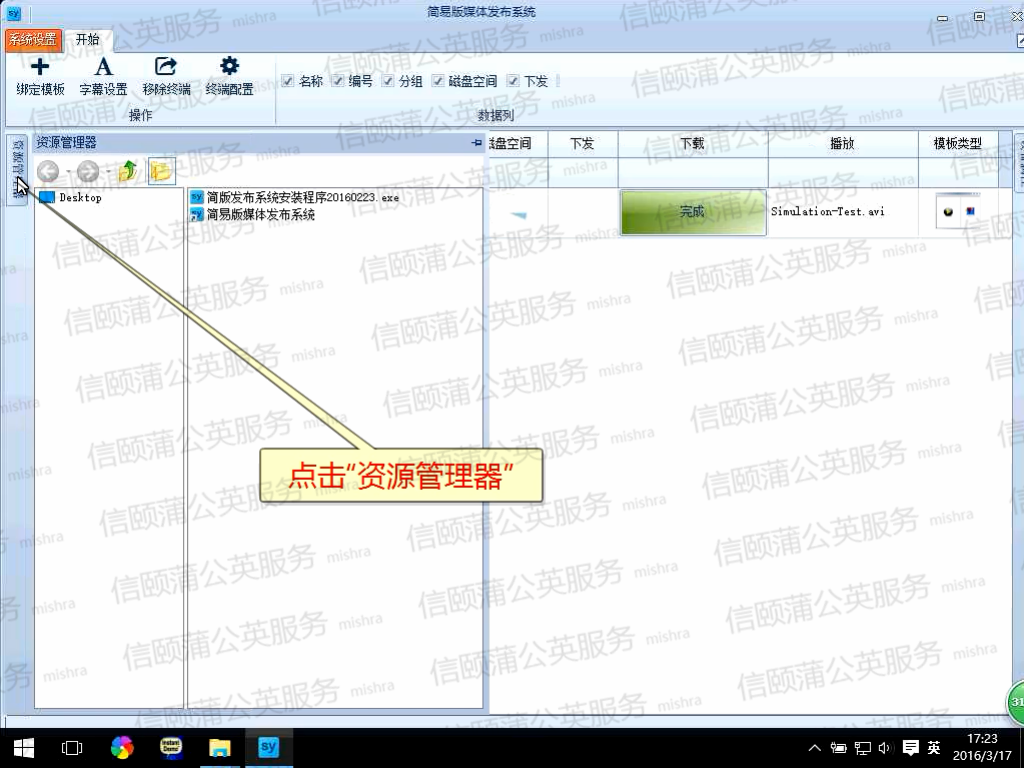Viewport: 1024px width, 768px height.
Task: Click the green 完成 download progress bar
Action: (692, 212)
